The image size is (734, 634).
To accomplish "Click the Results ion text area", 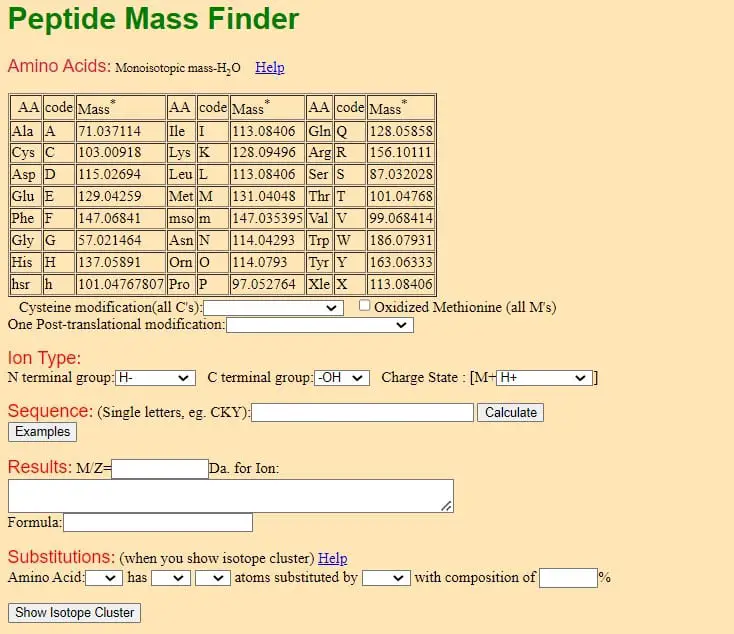I will (x=231, y=496).
